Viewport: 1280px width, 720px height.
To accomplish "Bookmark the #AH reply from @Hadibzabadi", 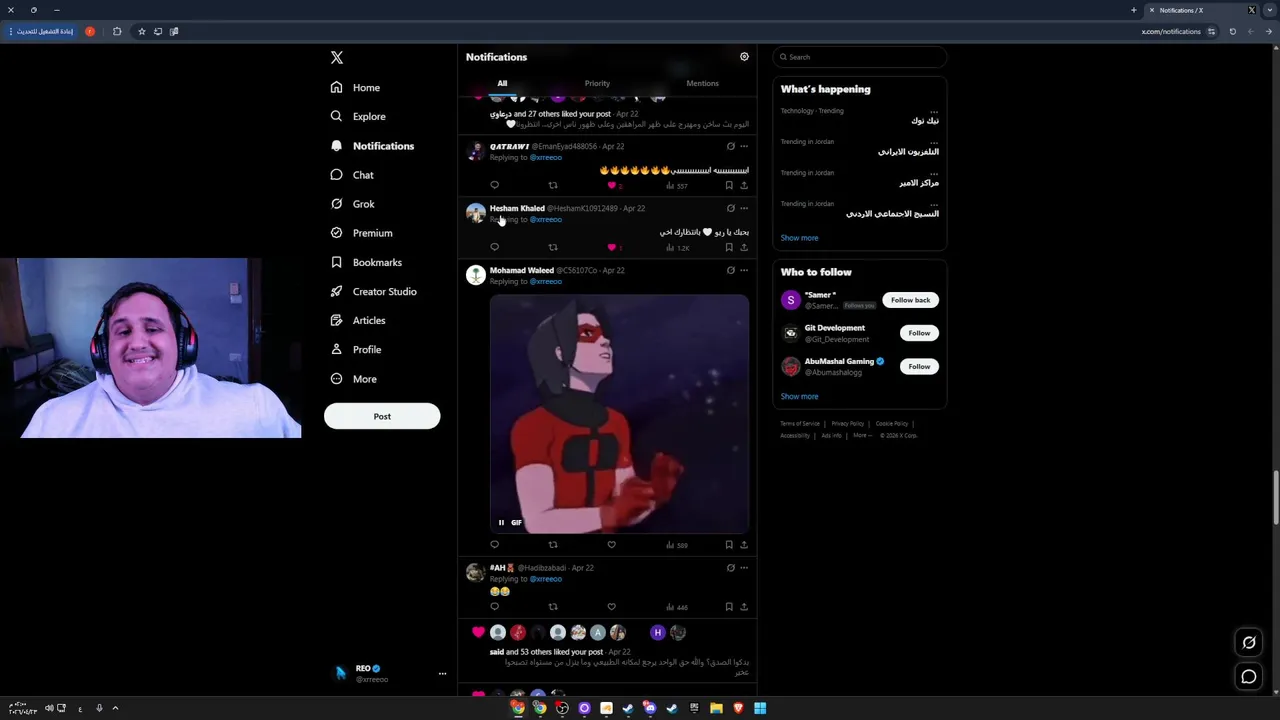I will click(x=729, y=607).
